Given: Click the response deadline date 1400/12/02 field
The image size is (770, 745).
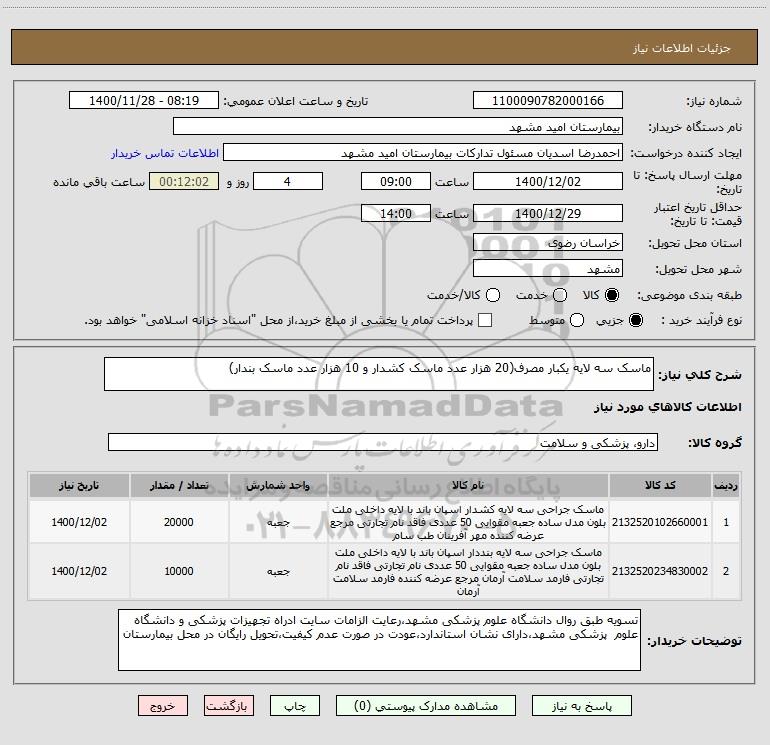Looking at the screenshot, I should [x=548, y=181].
